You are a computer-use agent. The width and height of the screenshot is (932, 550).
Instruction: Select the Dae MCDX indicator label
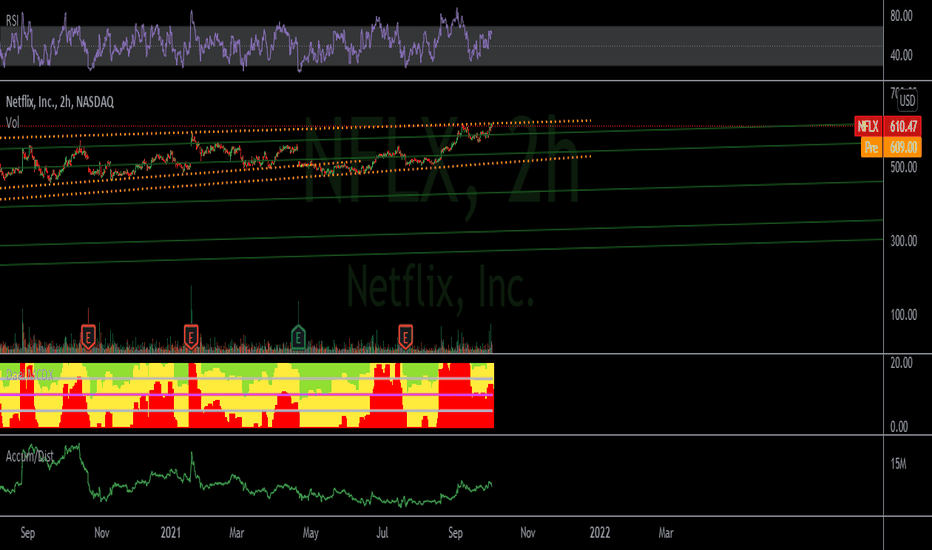click(30, 375)
